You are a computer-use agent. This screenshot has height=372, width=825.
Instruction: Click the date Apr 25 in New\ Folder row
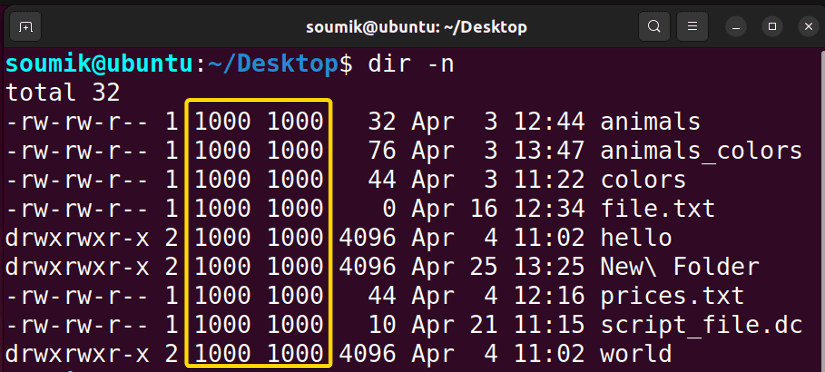coord(455,267)
